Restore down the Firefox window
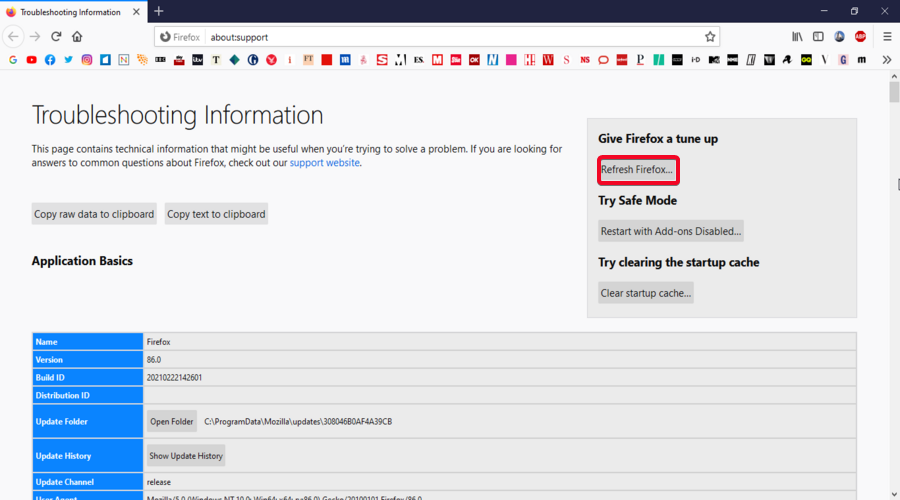 click(854, 11)
